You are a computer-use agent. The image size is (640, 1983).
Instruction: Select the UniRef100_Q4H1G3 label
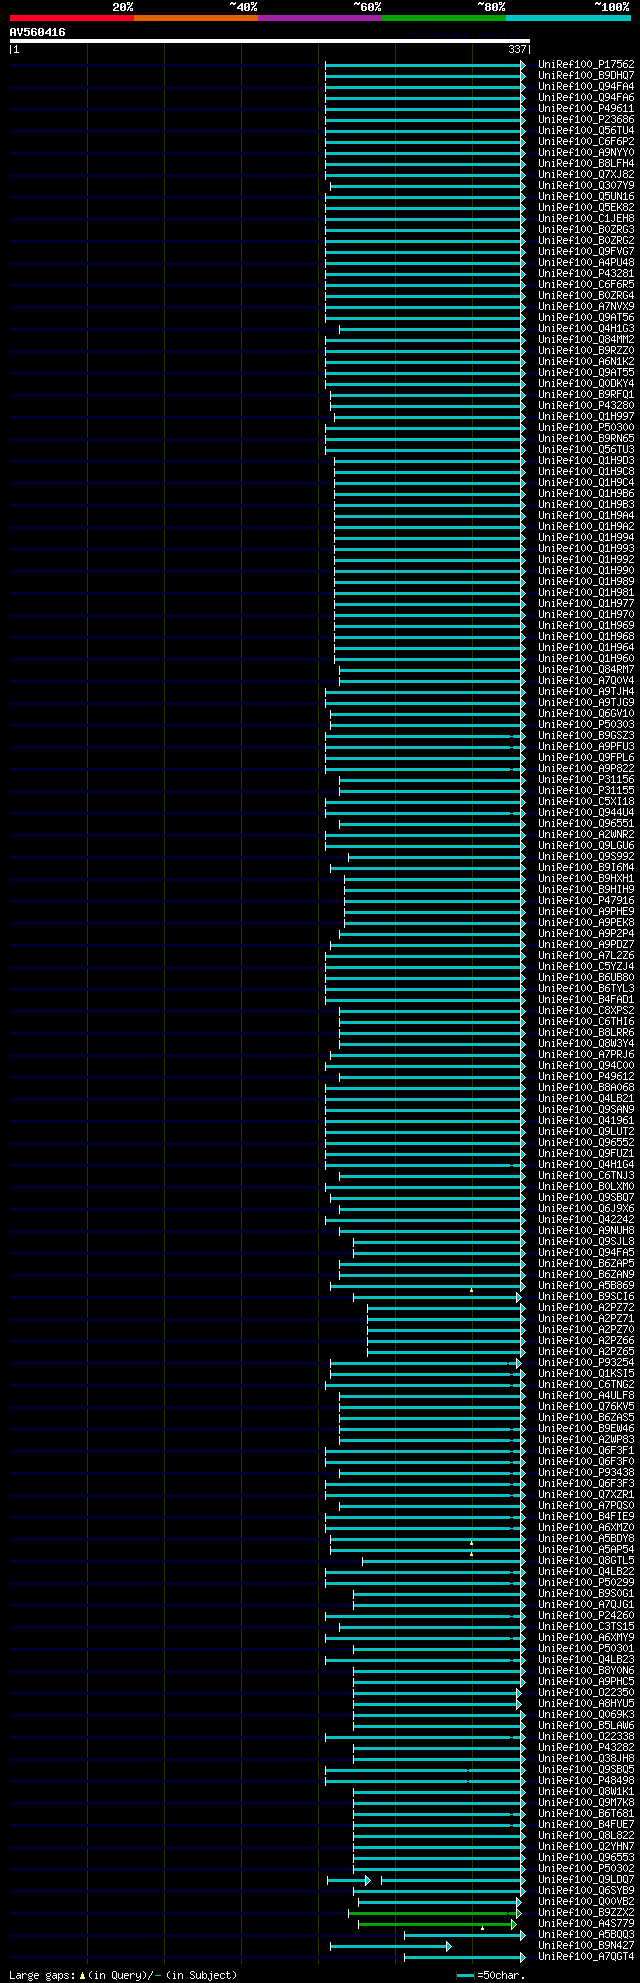586,328
